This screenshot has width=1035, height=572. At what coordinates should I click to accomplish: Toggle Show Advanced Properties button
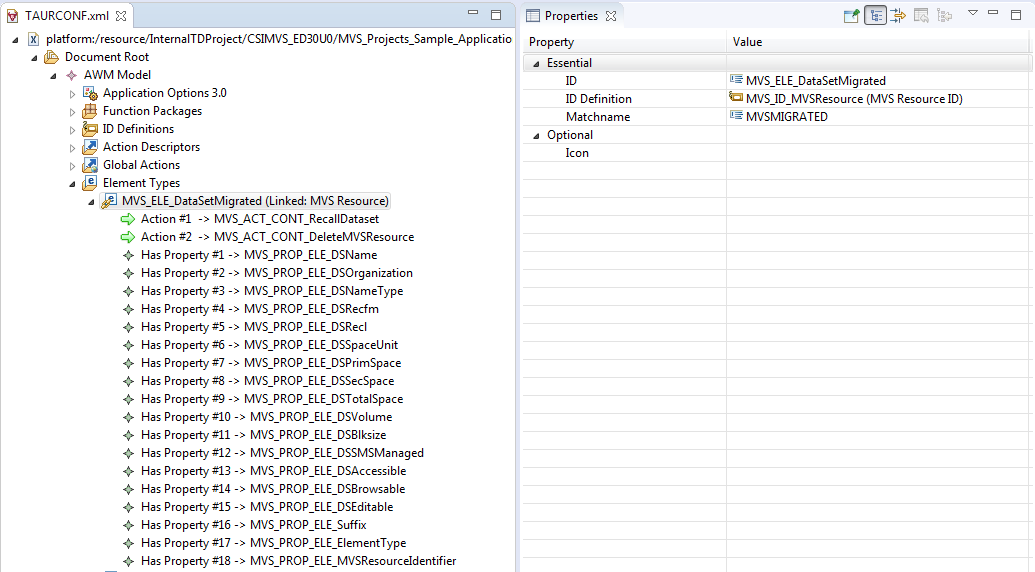coord(898,15)
